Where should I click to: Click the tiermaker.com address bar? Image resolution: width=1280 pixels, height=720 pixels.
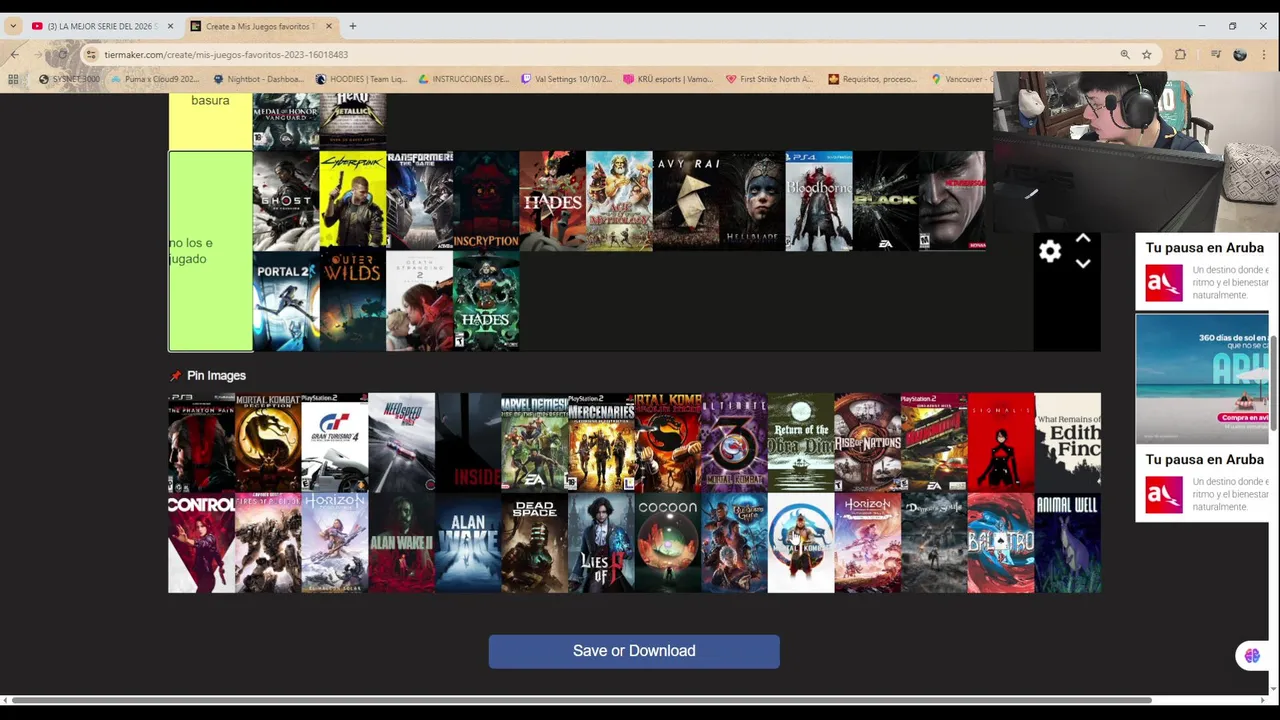[600, 55]
